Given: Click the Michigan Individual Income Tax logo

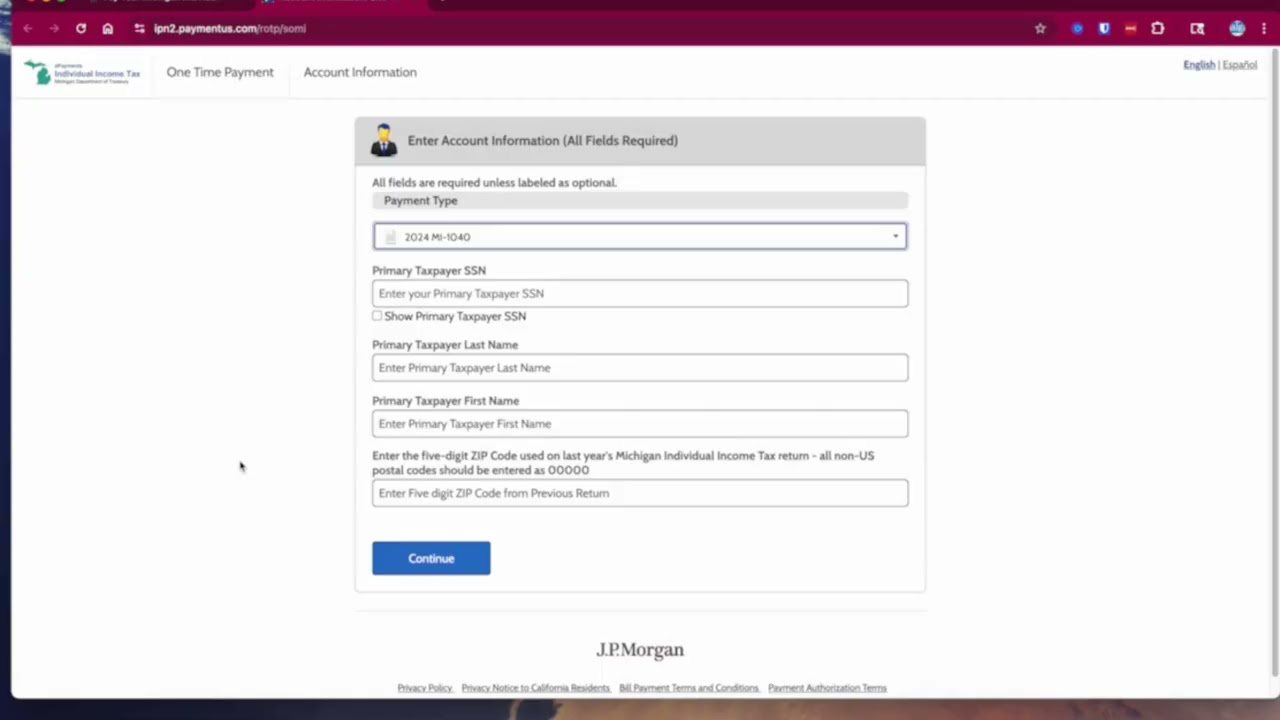Looking at the screenshot, I should pyautogui.click(x=83, y=72).
